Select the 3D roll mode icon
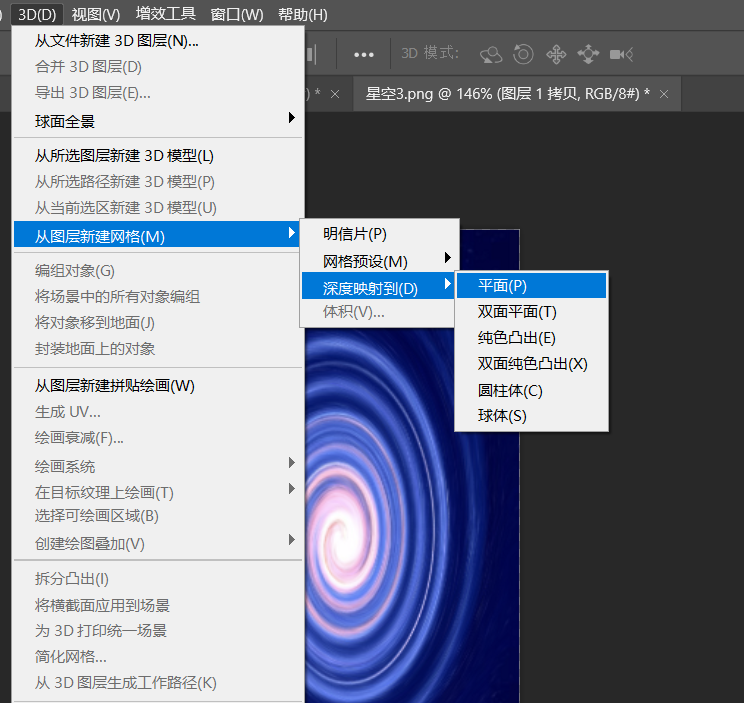 pos(522,54)
